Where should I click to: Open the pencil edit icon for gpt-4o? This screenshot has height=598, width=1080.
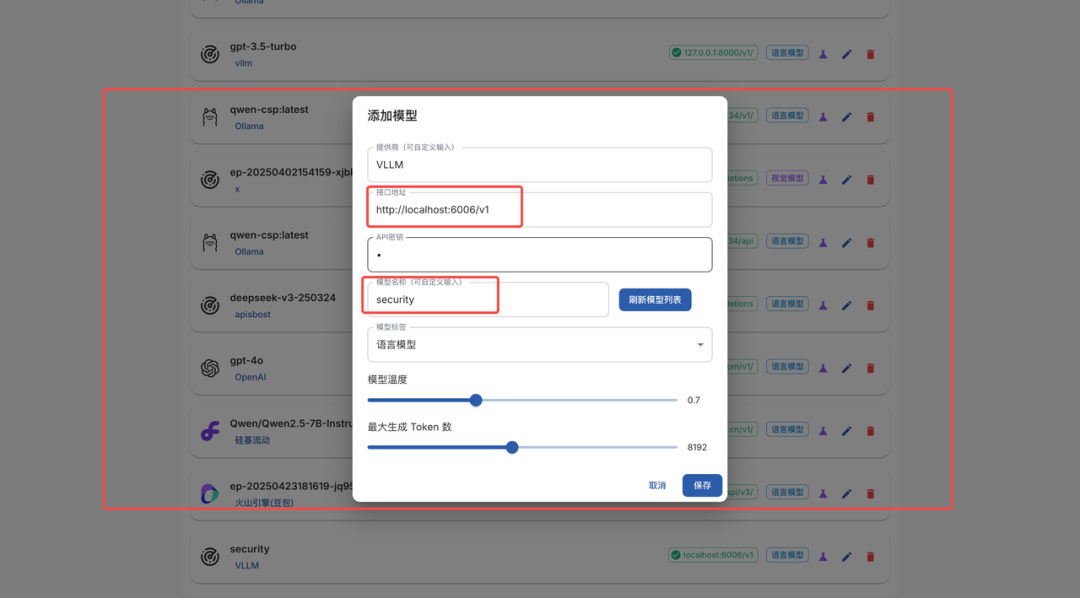point(847,368)
